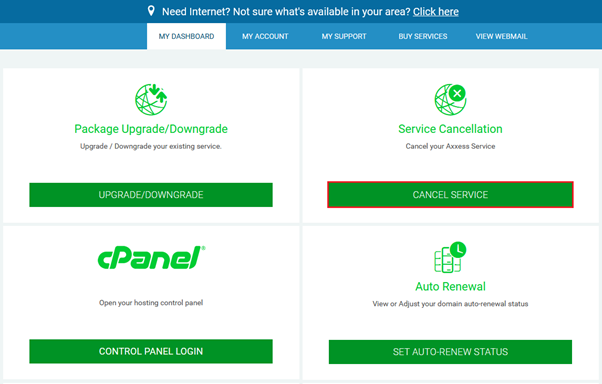Screen dimensions: 602x384
Task: Open the Buy Services tab
Action: point(423,36)
